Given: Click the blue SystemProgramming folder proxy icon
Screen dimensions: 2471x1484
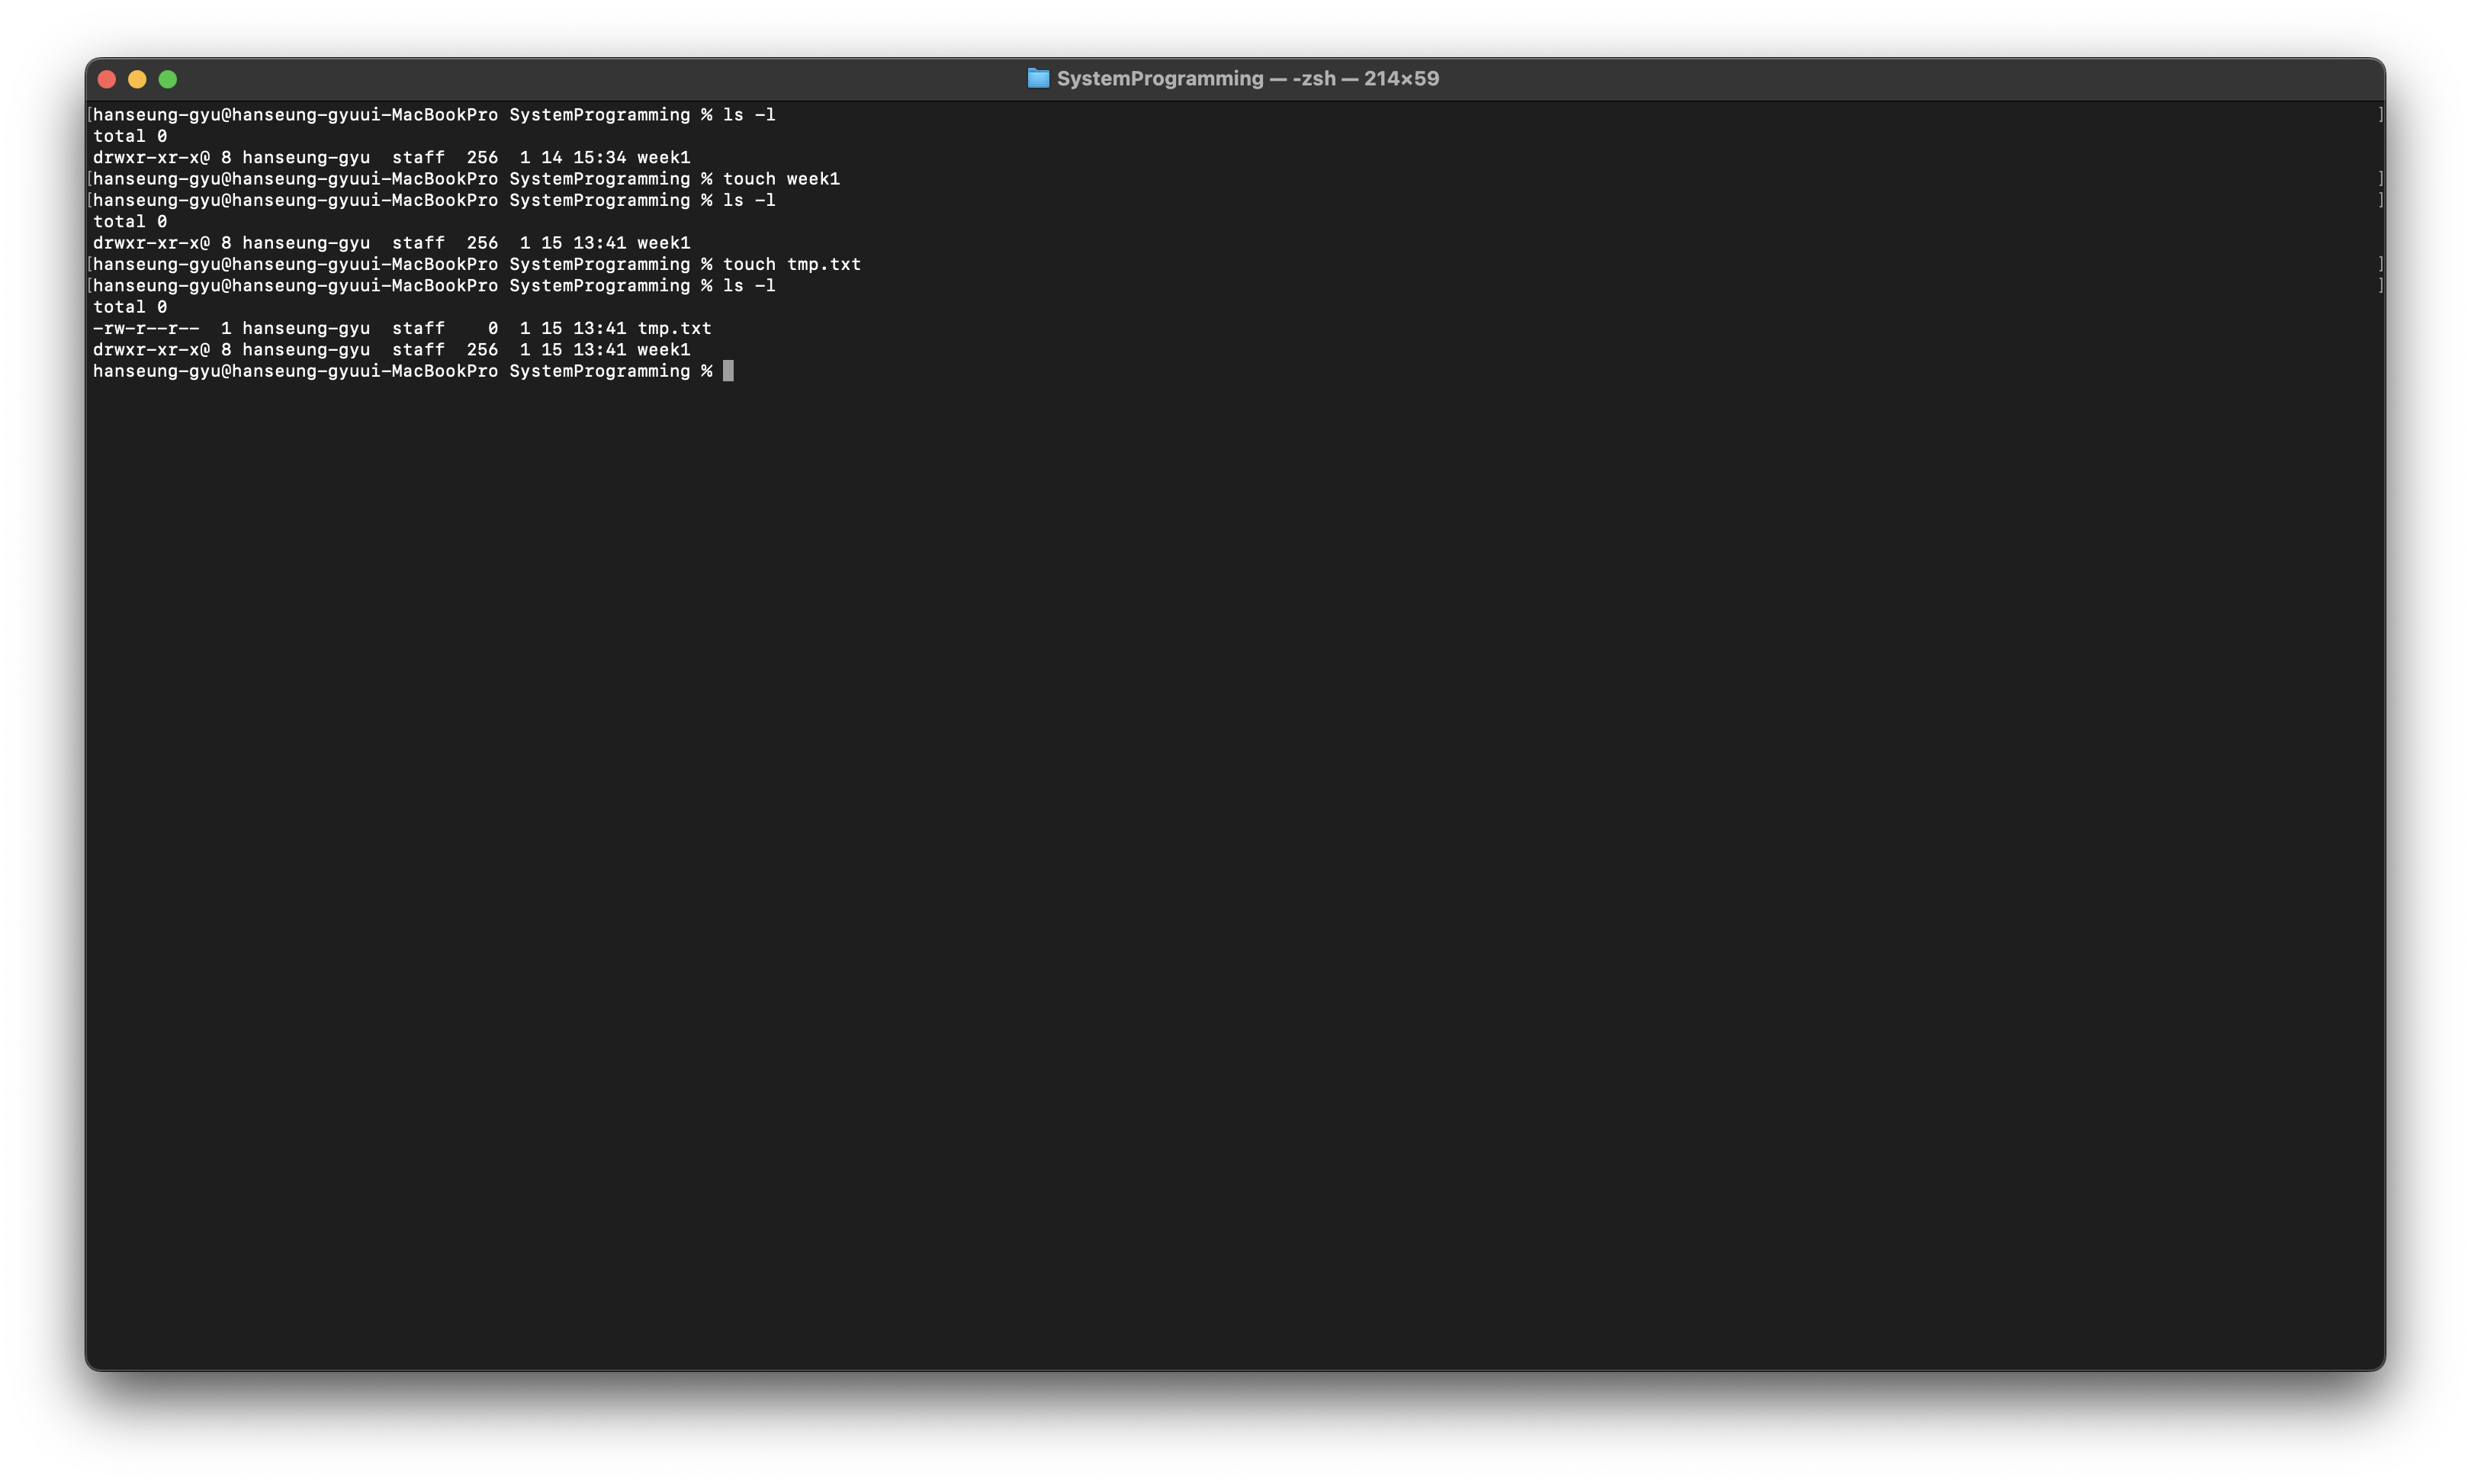Looking at the screenshot, I should coord(1038,79).
